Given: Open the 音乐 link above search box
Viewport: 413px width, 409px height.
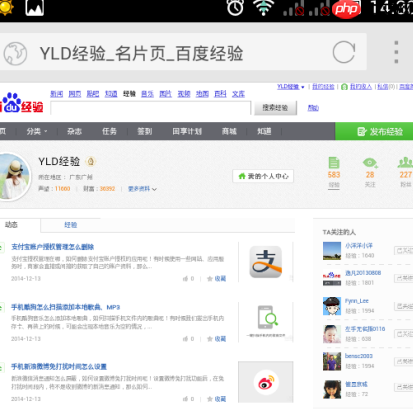Looking at the screenshot, I should coord(147,94).
